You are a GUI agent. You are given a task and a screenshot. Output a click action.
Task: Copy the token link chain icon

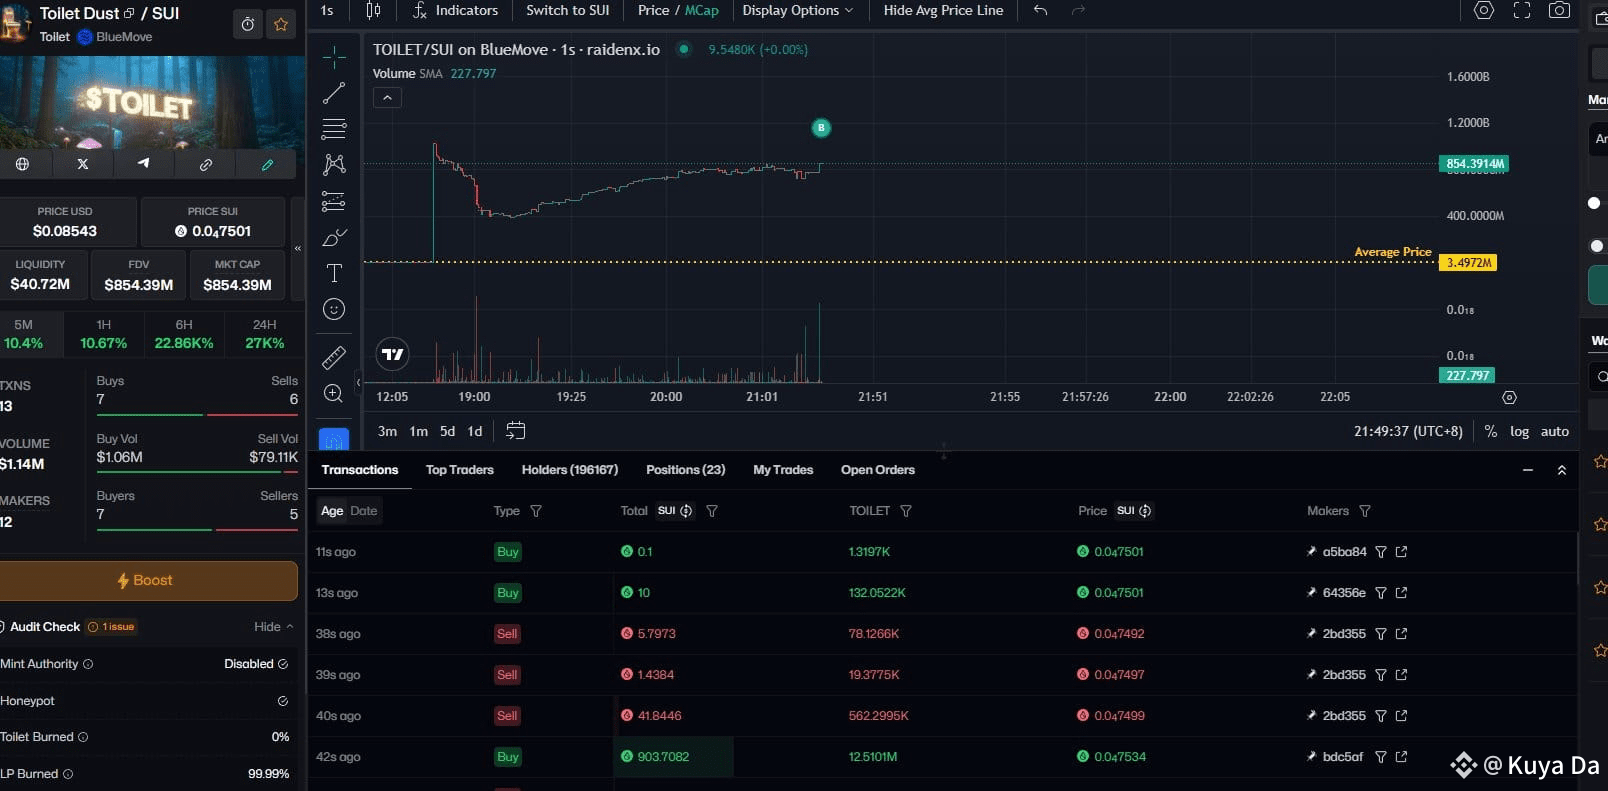click(x=205, y=164)
